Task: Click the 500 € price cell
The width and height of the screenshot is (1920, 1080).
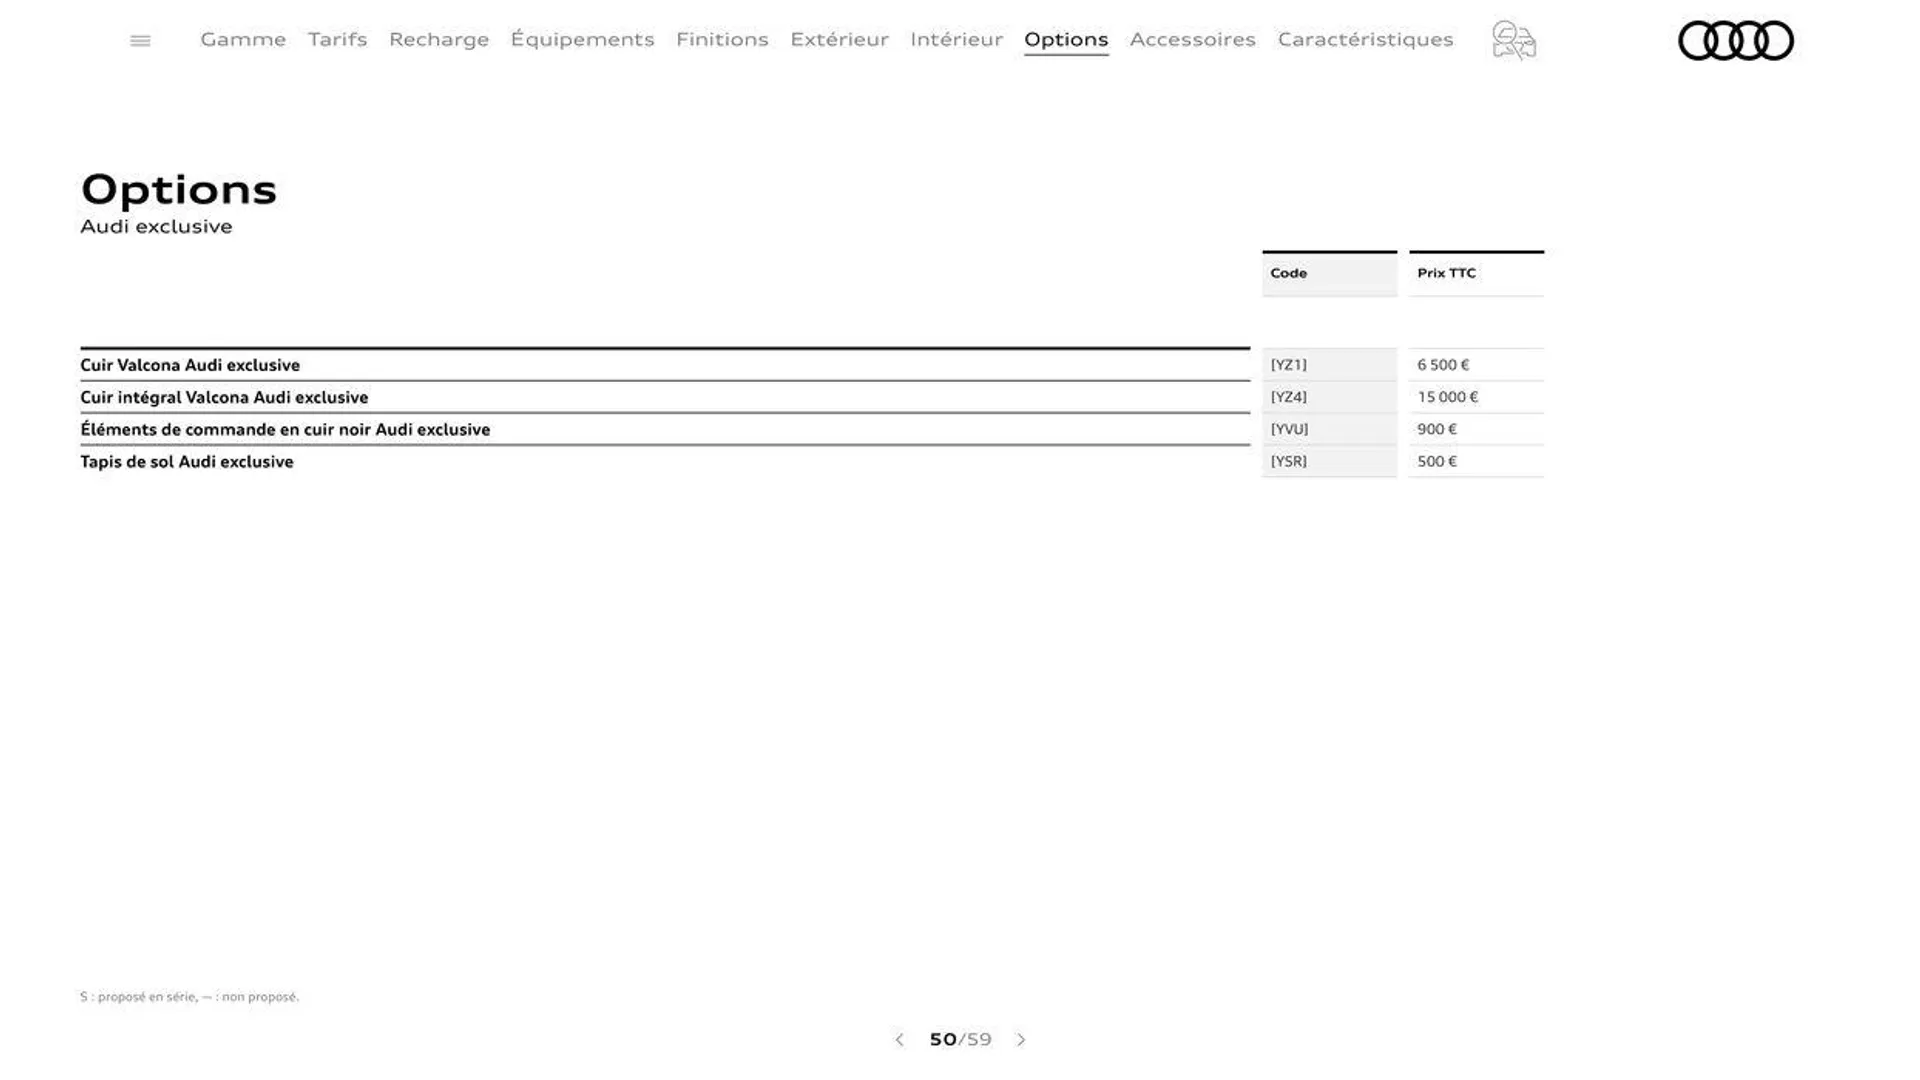Action: [x=1476, y=461]
